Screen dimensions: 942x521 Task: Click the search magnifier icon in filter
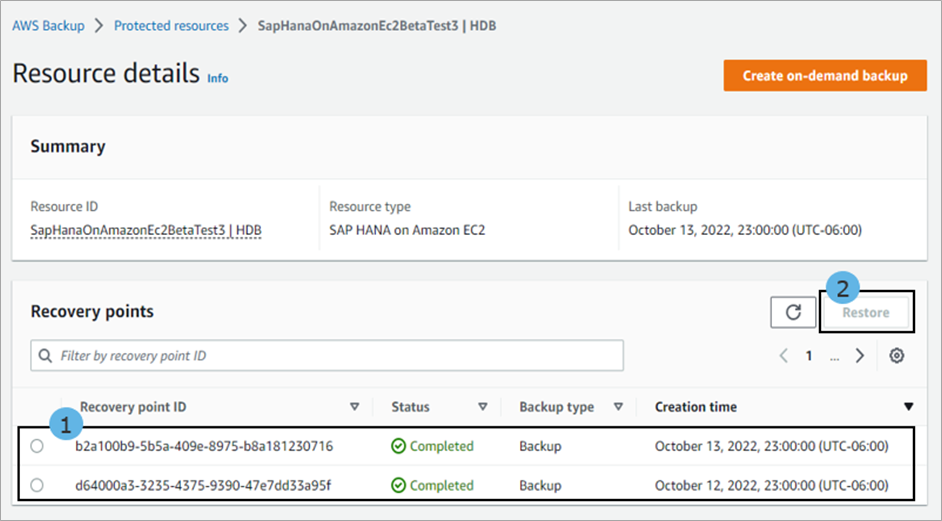click(45, 356)
